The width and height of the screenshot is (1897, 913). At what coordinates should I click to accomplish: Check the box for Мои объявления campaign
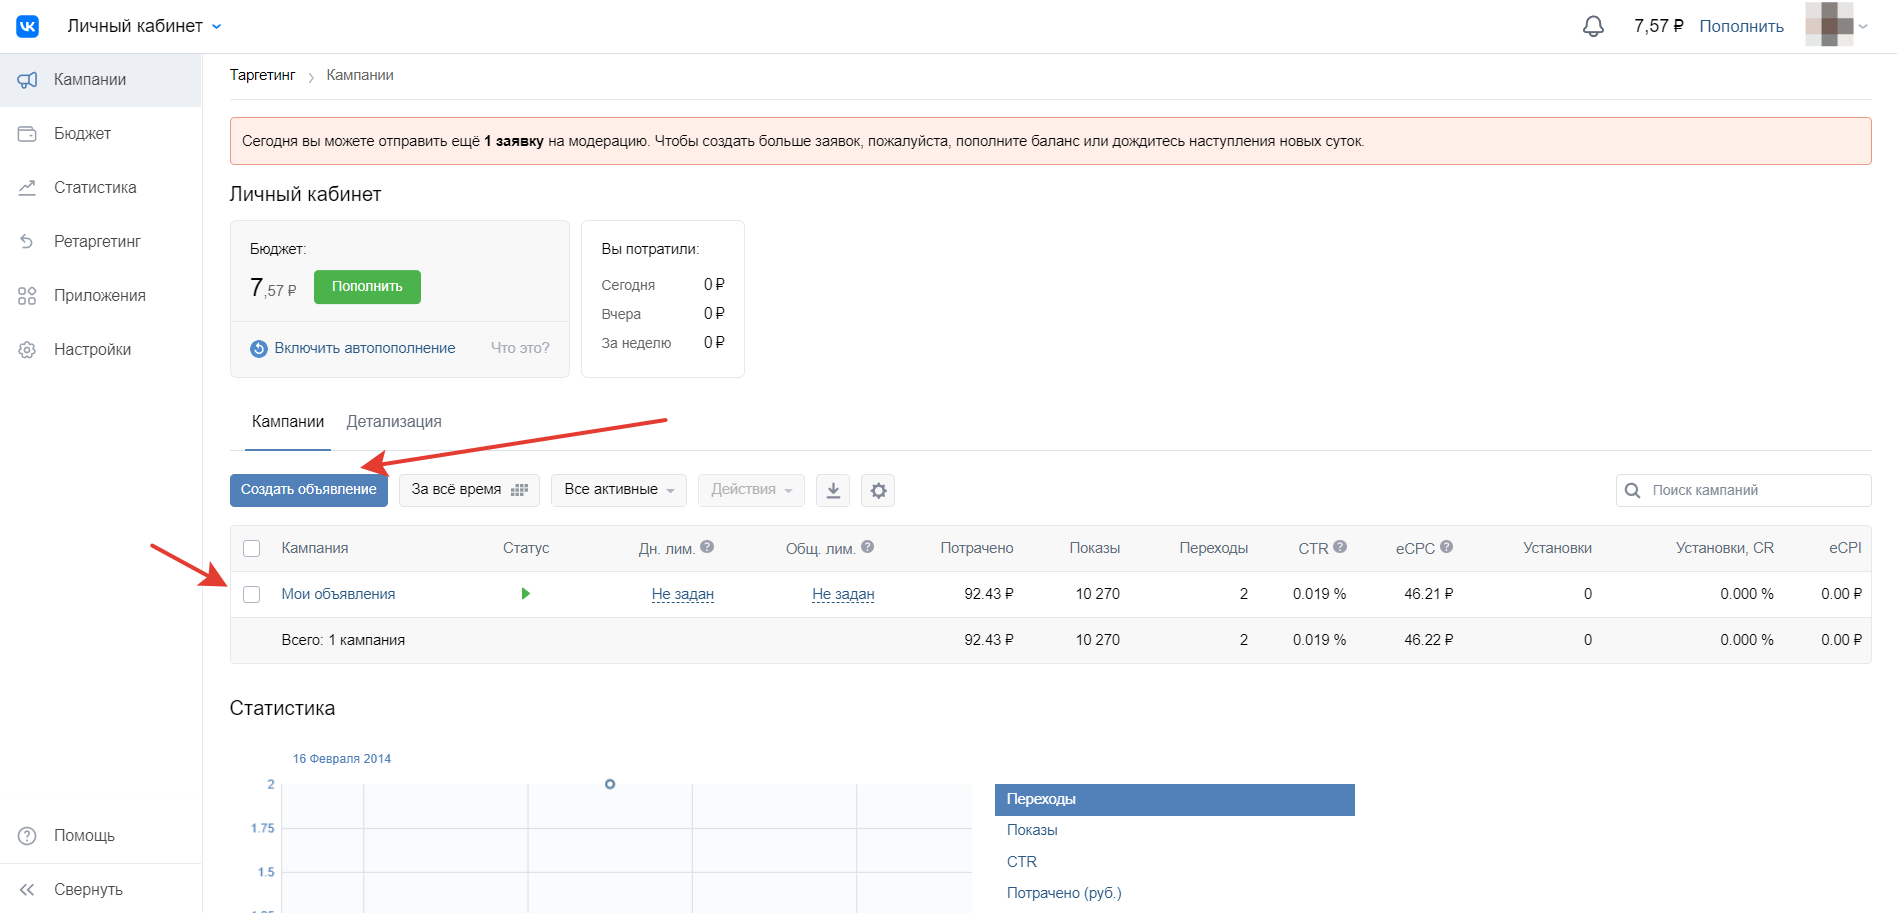click(x=252, y=594)
